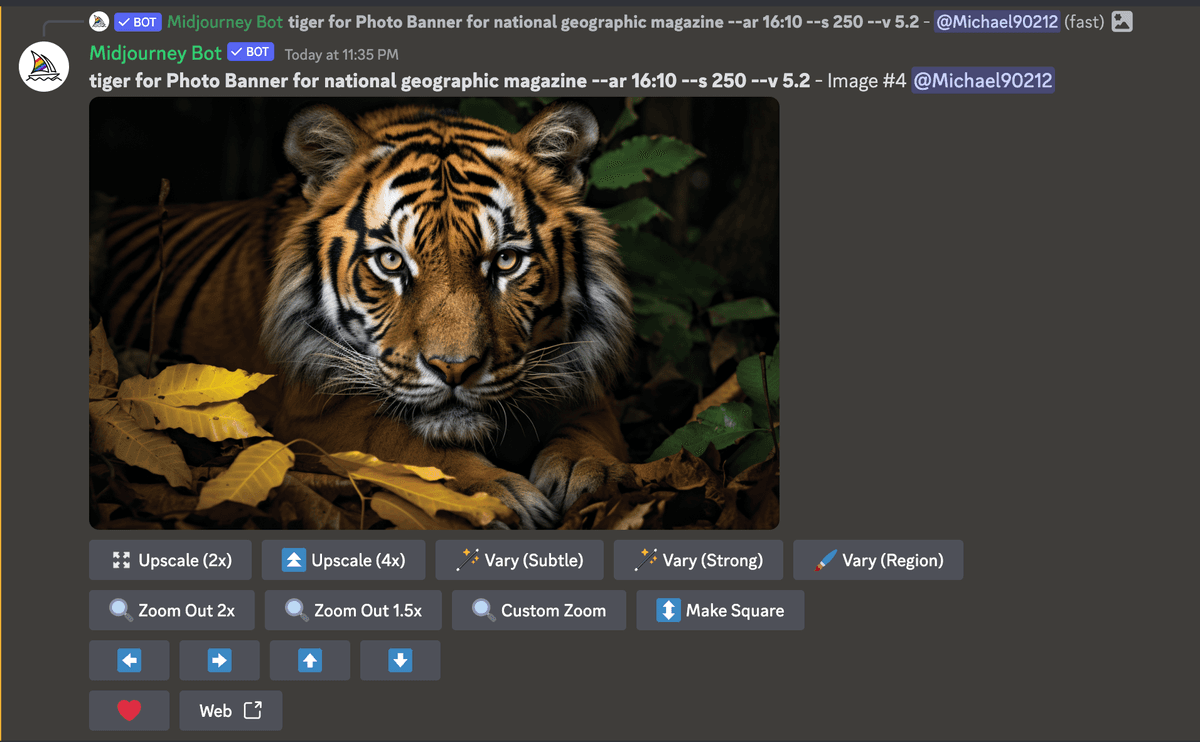Click the image attachment icon in reply preview
This screenshot has width=1200, height=742.
1122,21
